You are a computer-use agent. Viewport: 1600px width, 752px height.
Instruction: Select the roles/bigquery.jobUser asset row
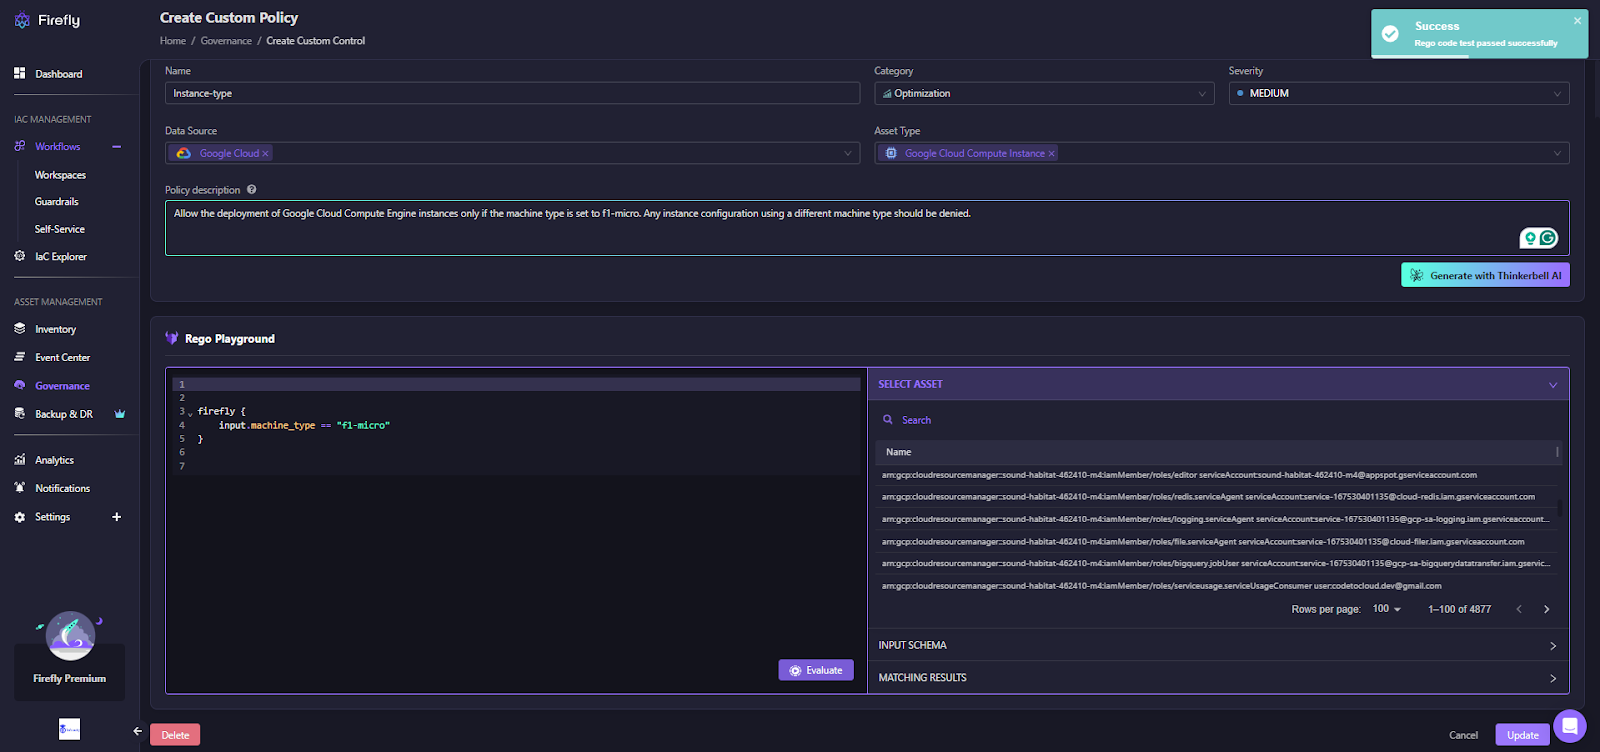point(1218,564)
